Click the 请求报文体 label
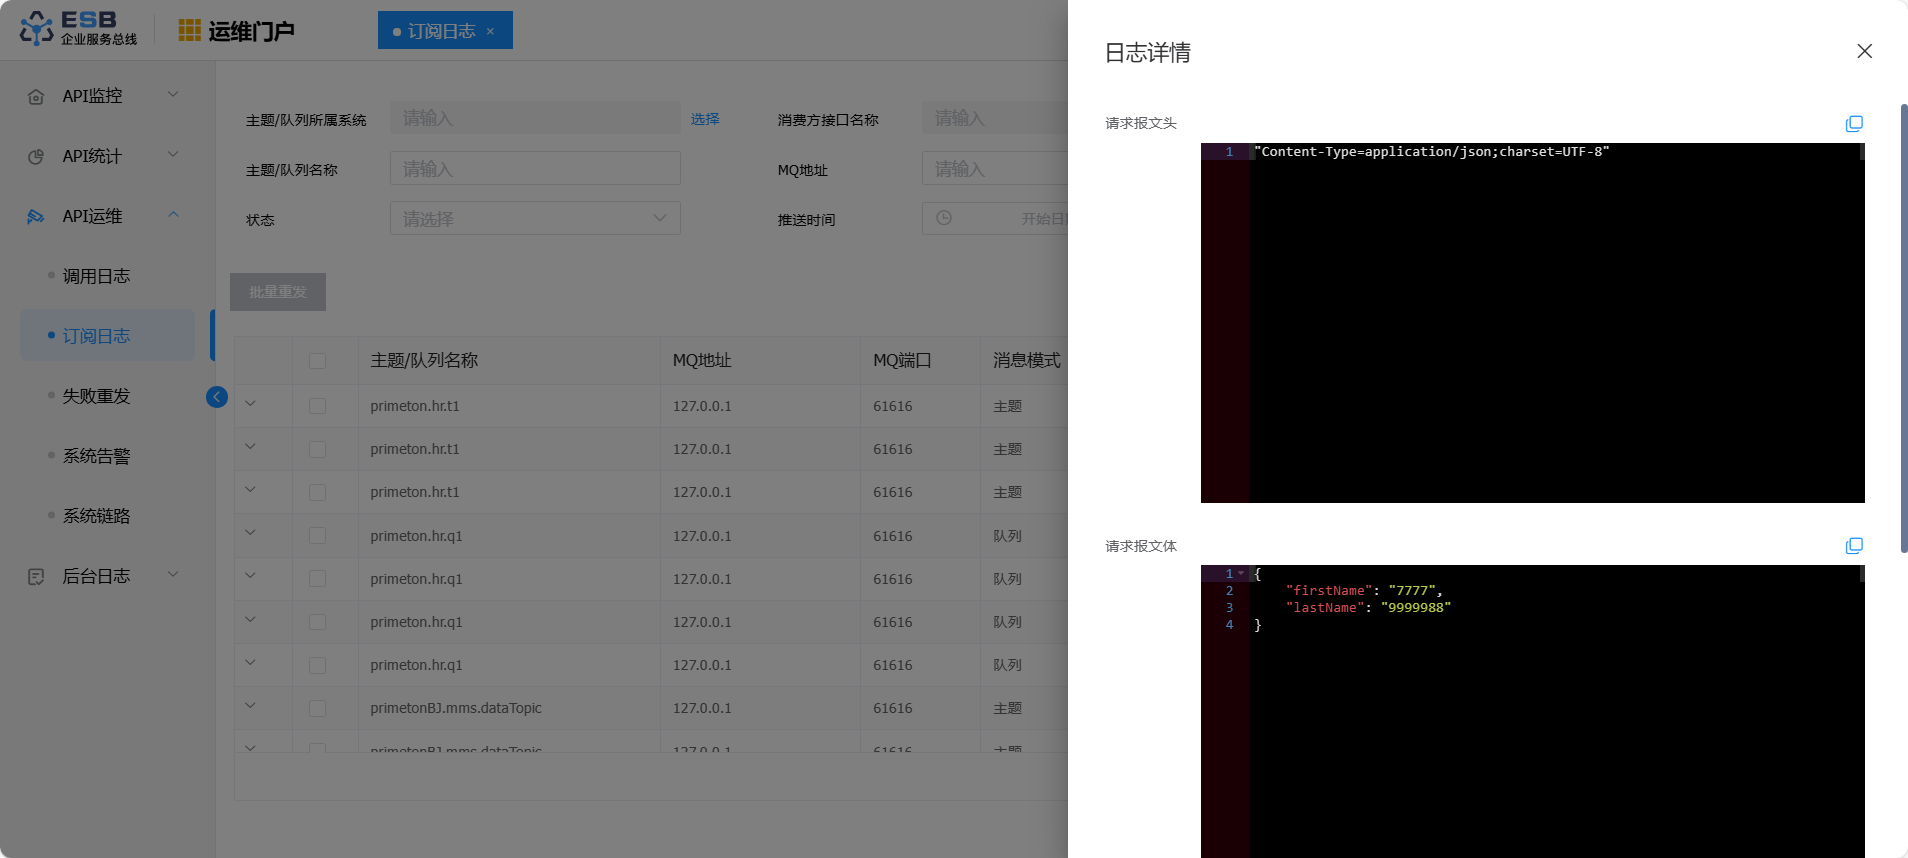 click(x=1141, y=546)
